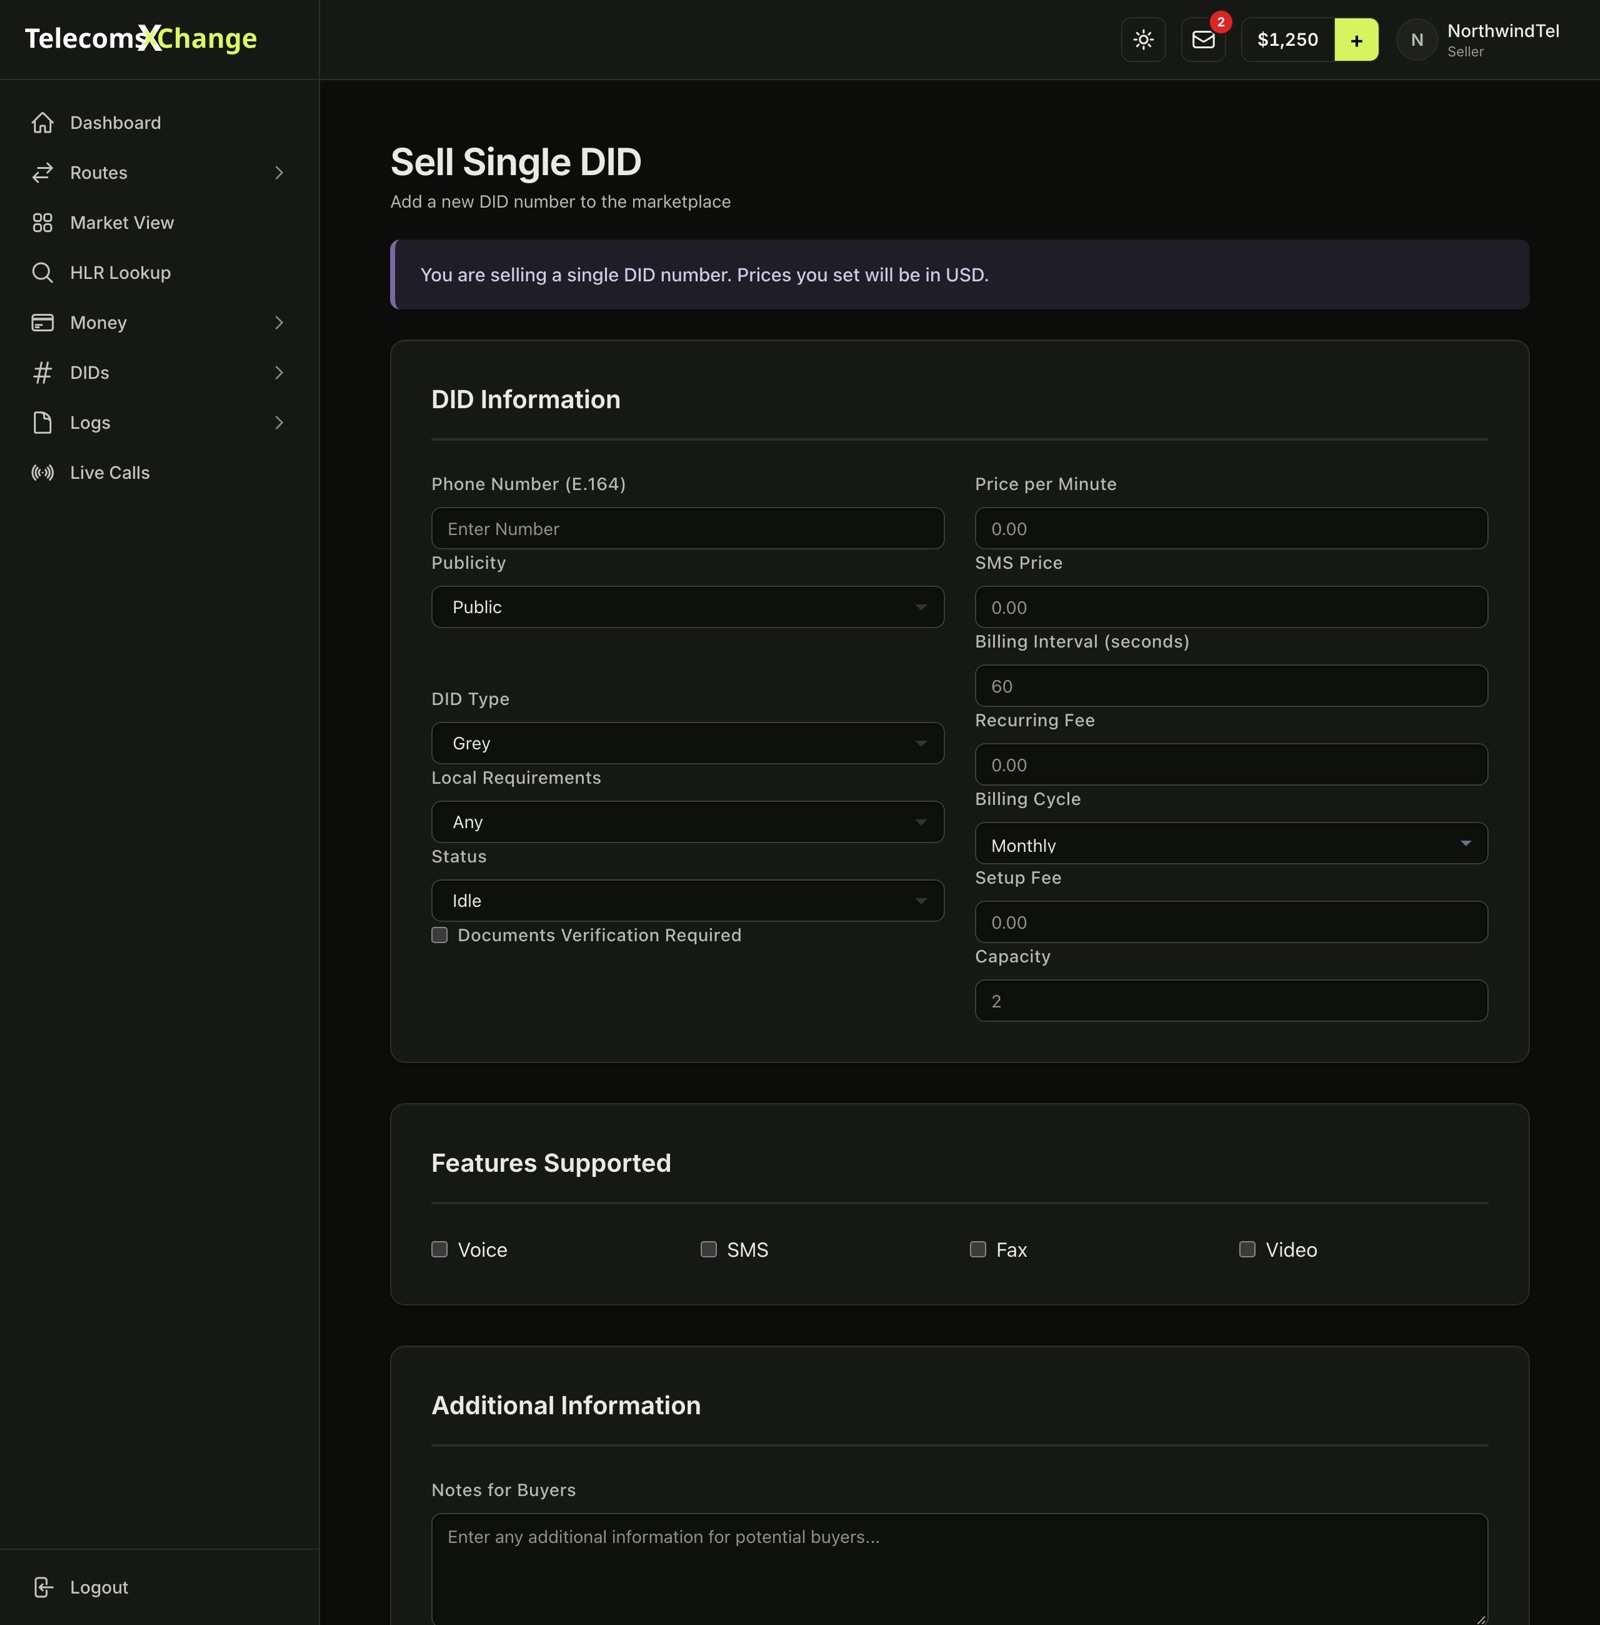
Task: Click the Money card icon
Action: [x=42, y=323]
